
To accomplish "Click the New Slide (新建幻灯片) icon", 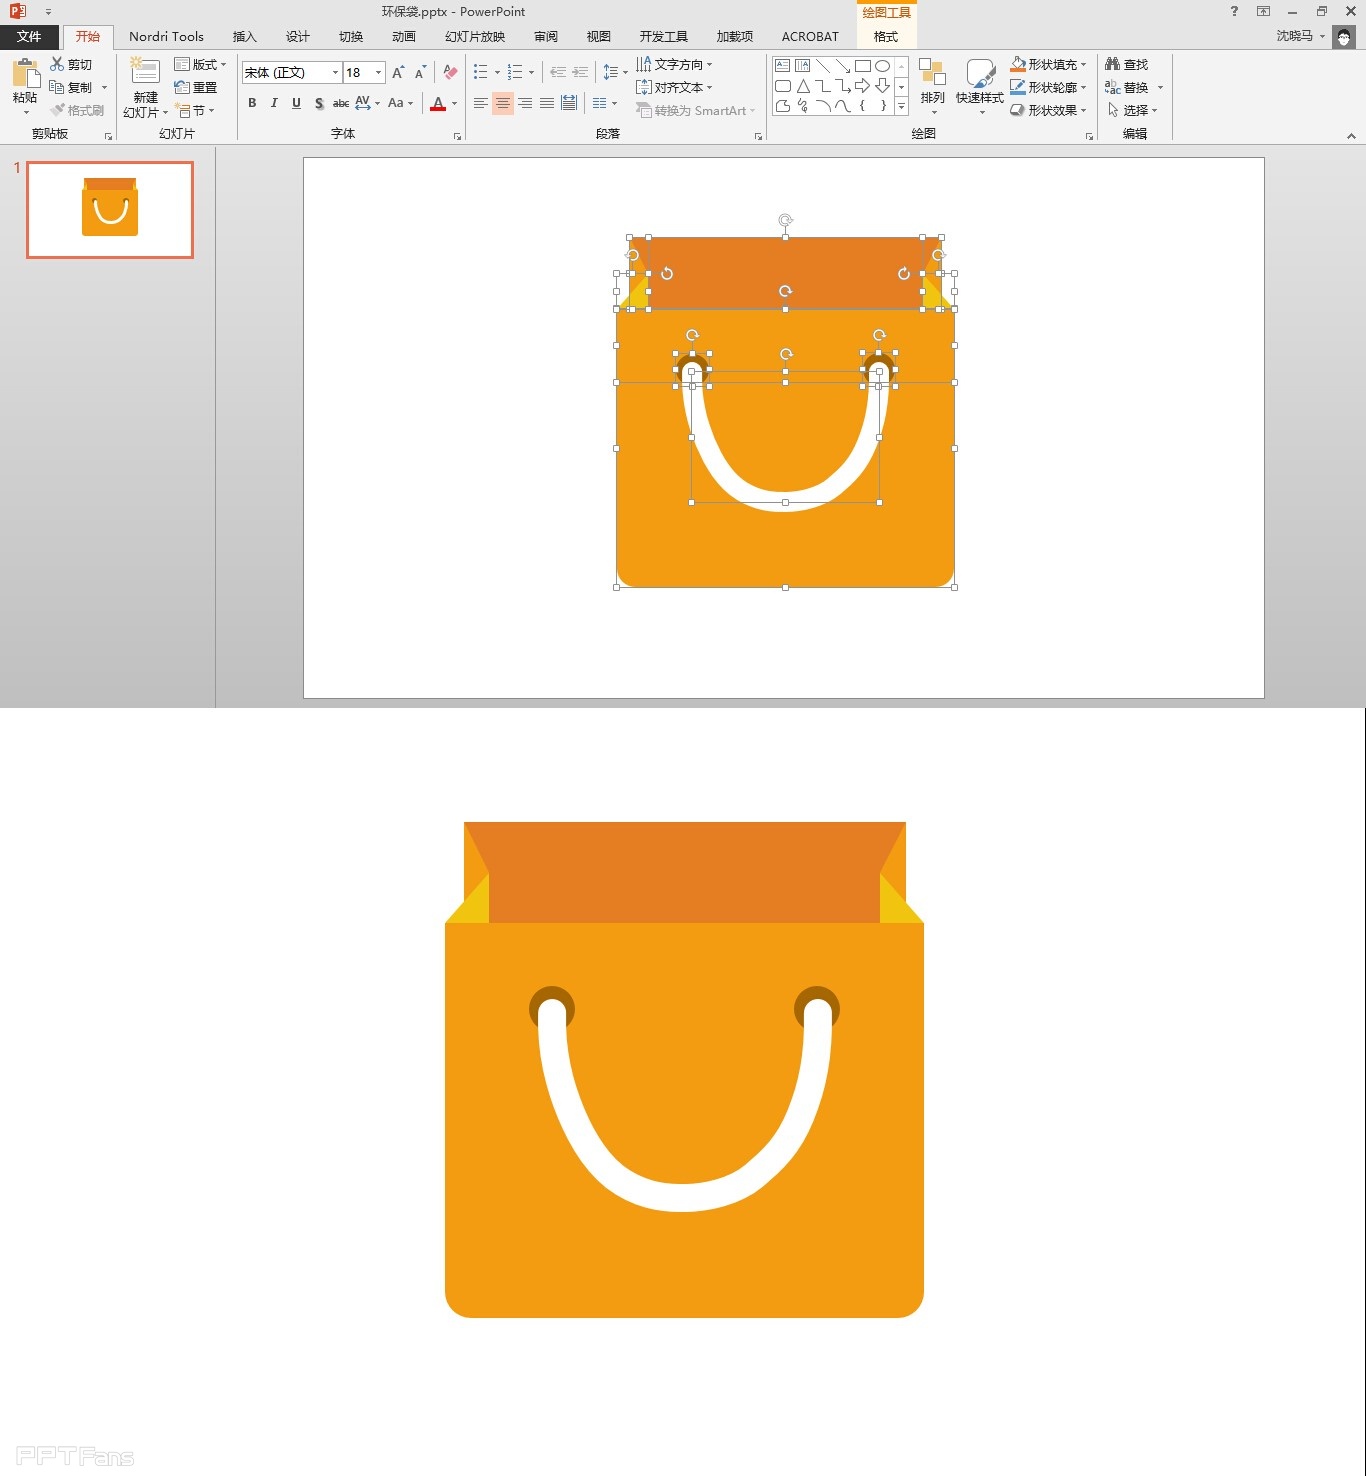I will coord(145,74).
